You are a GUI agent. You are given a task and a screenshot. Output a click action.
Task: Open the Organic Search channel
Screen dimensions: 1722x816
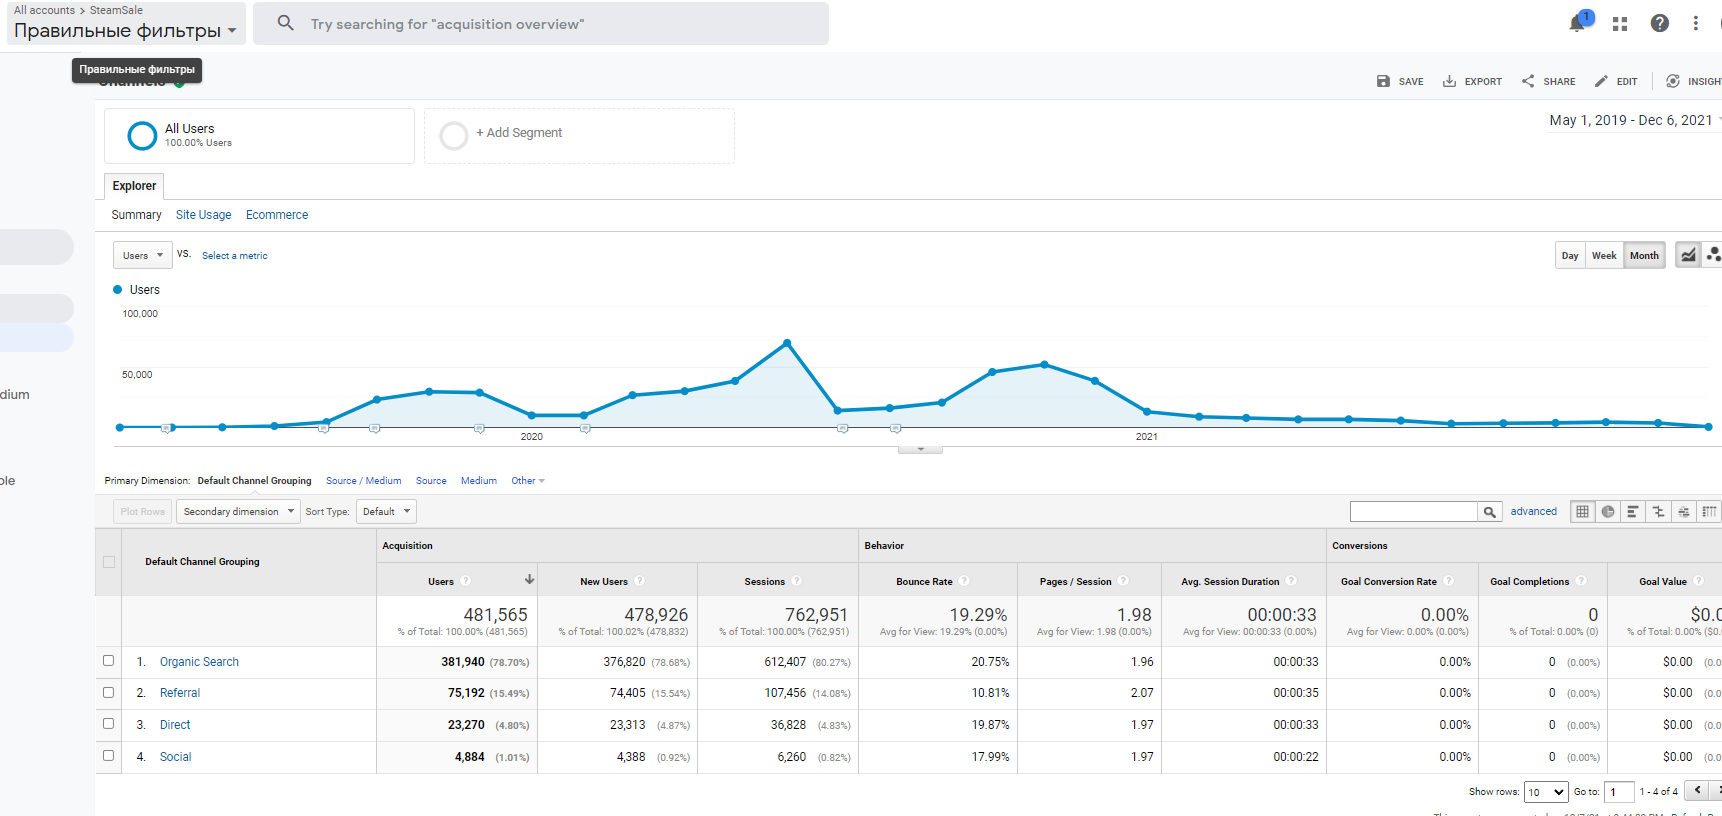[x=199, y=662]
